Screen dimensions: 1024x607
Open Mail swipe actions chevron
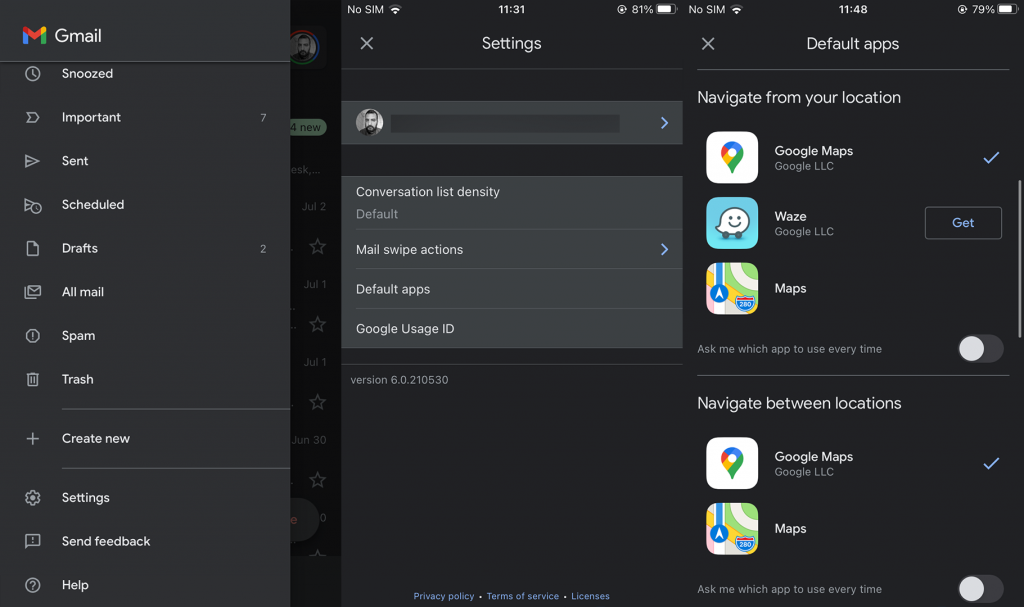tap(664, 249)
